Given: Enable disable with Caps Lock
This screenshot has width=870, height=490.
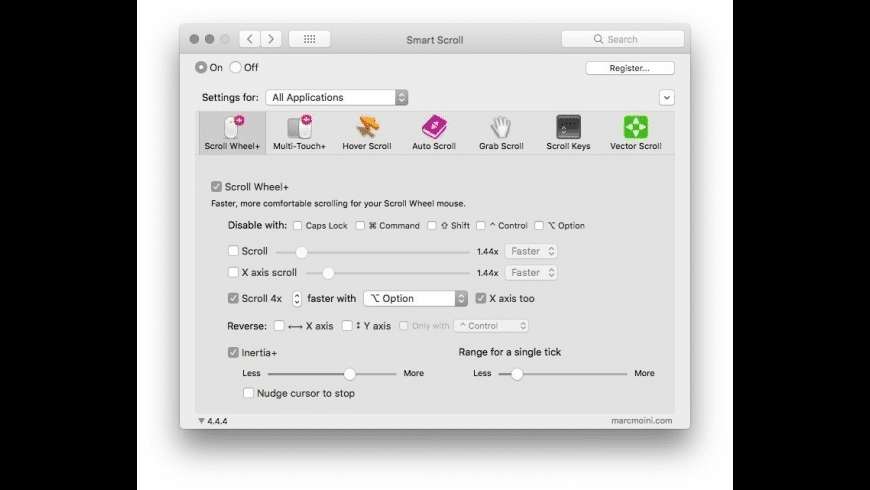Looking at the screenshot, I should tap(297, 225).
